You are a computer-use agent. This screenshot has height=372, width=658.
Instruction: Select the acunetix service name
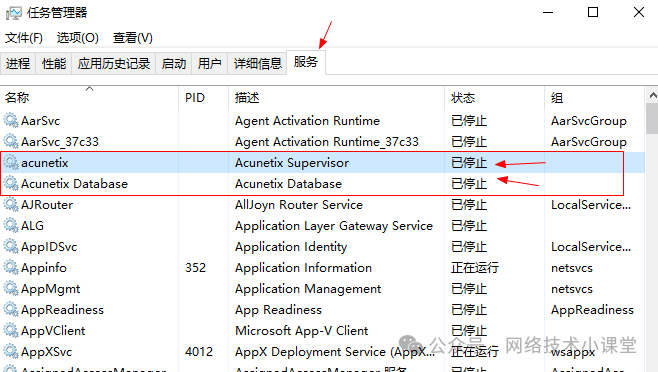44,163
